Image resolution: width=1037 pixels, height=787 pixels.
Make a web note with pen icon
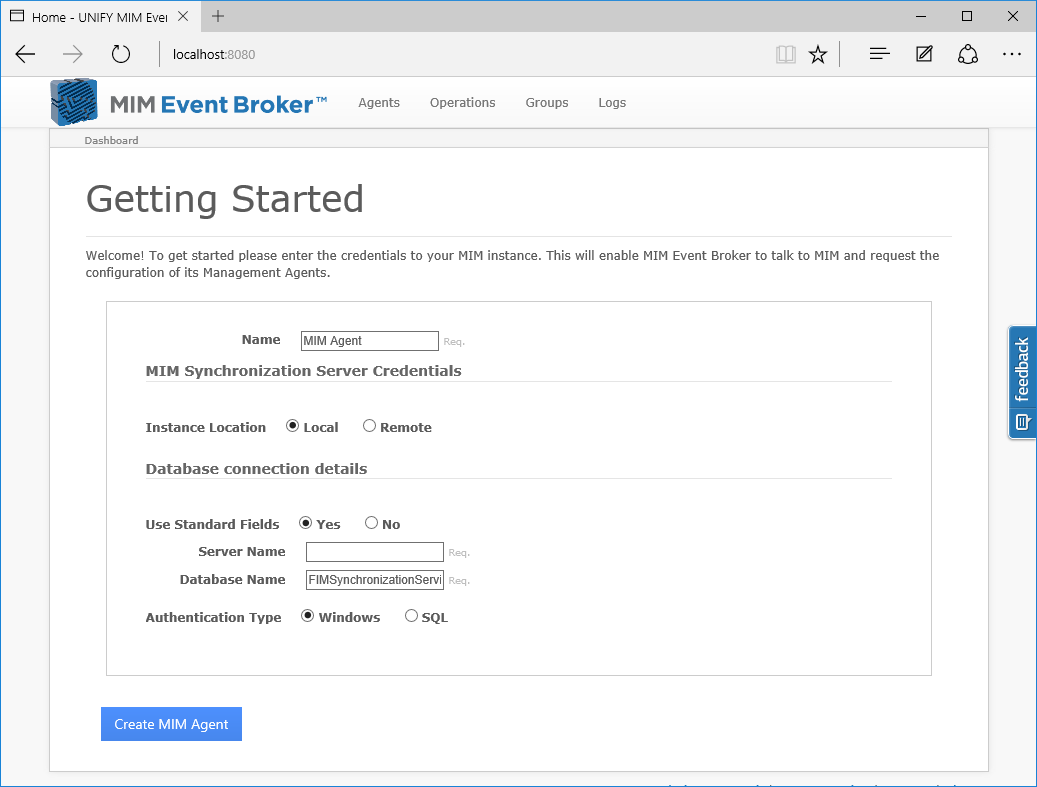[x=924, y=54]
